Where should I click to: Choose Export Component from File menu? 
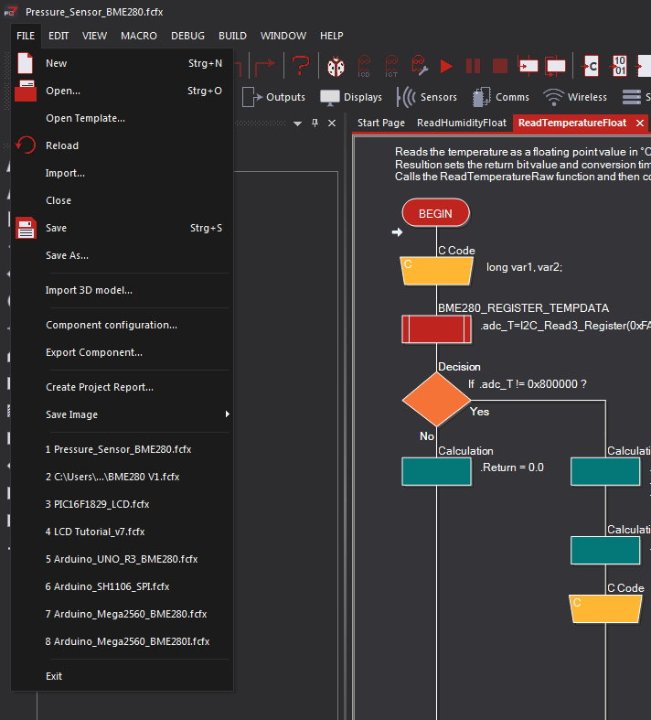tap(122, 353)
